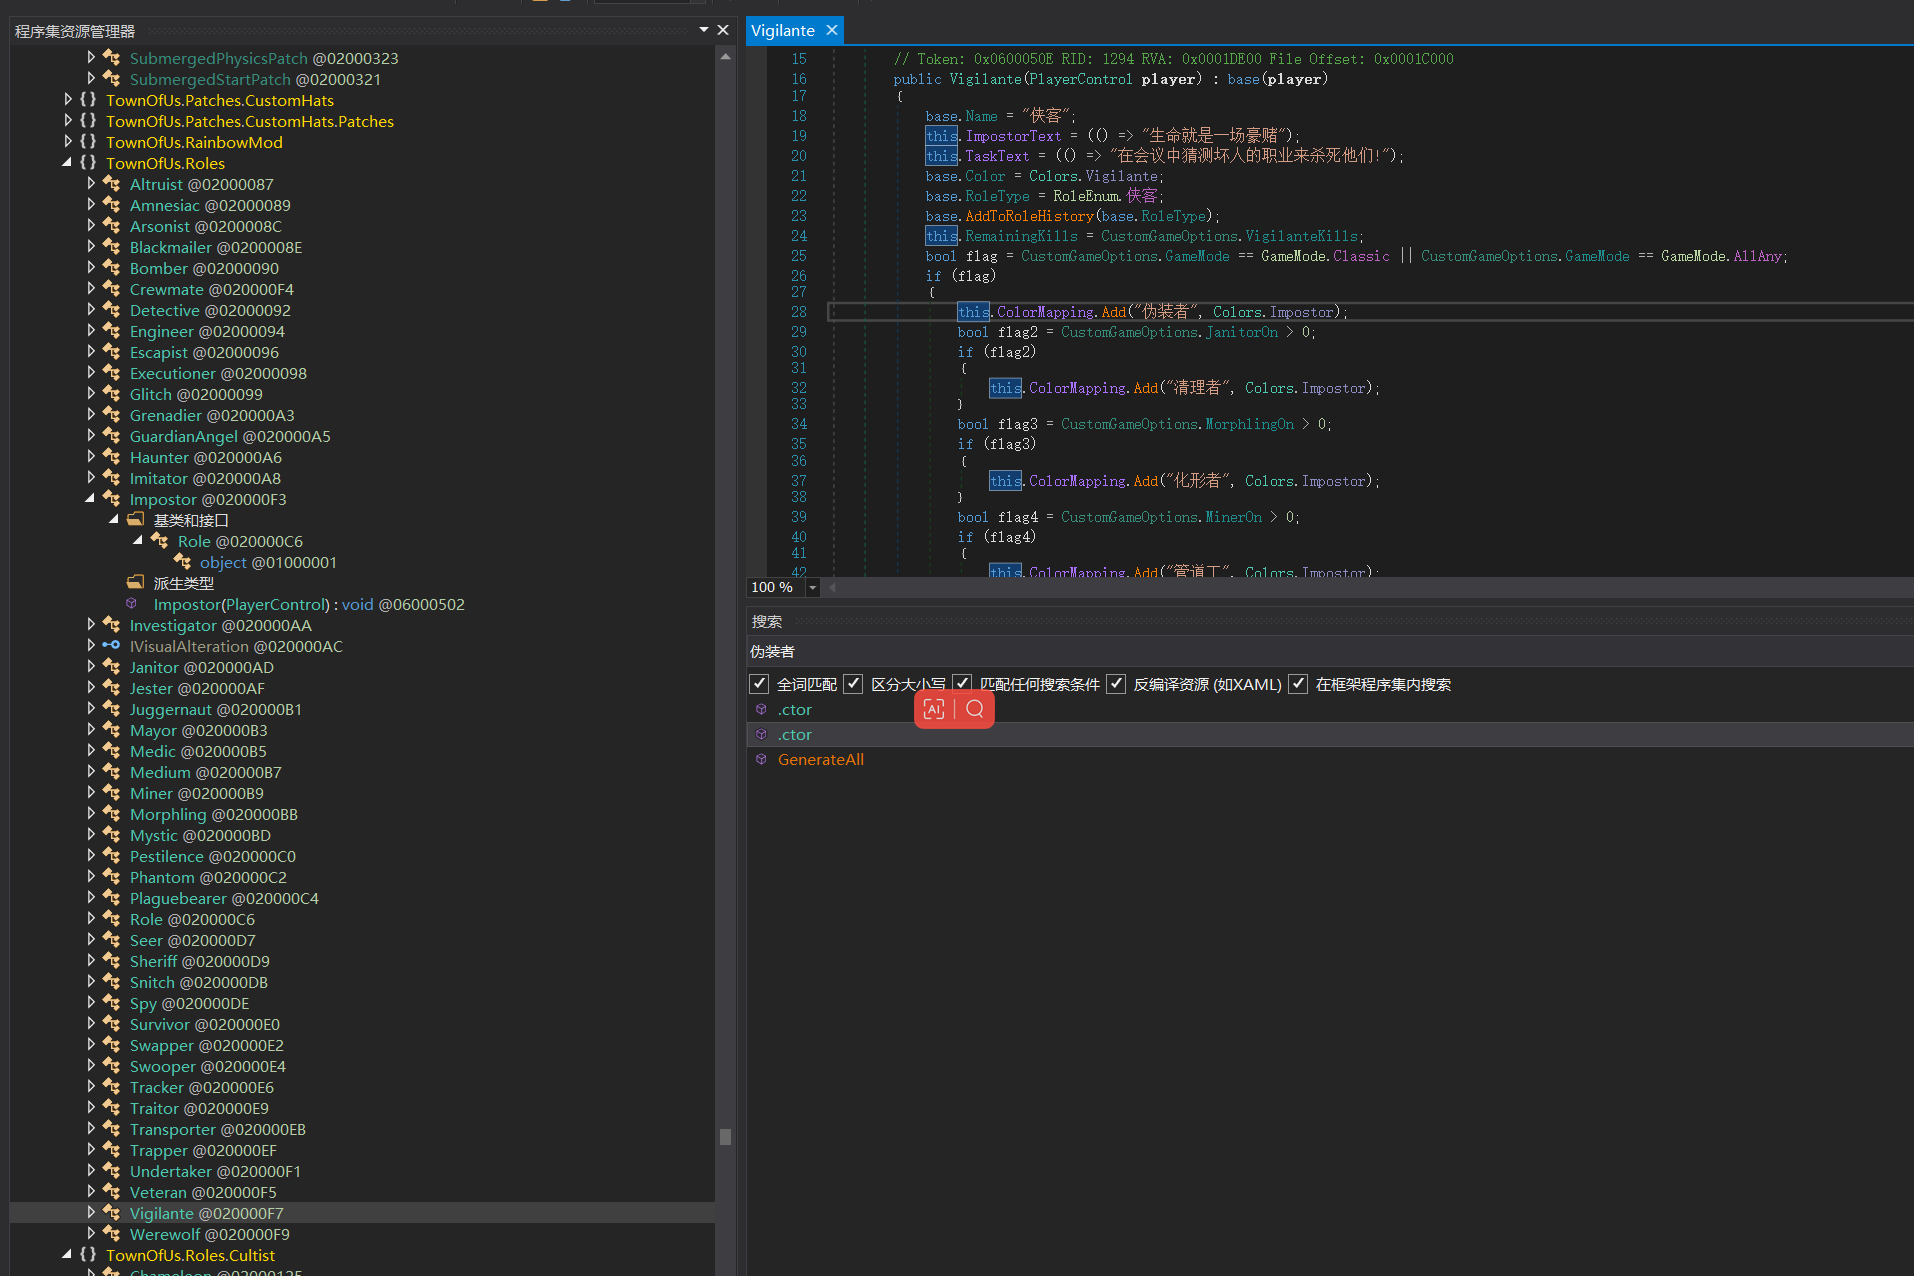Image resolution: width=1914 pixels, height=1276 pixels.
Task: Click the assembly tree scrollbar up arrow
Action: tap(725, 57)
